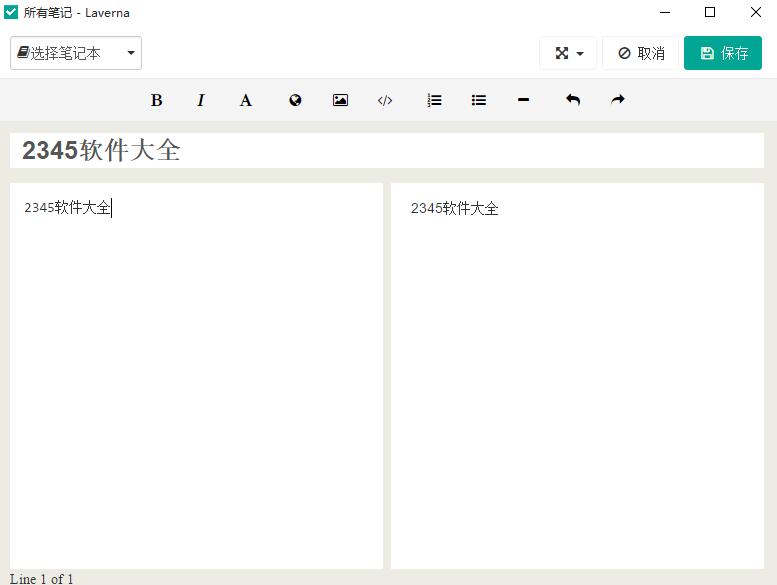Insert a heading using the A icon
The width and height of the screenshot is (777, 585).
pos(245,100)
